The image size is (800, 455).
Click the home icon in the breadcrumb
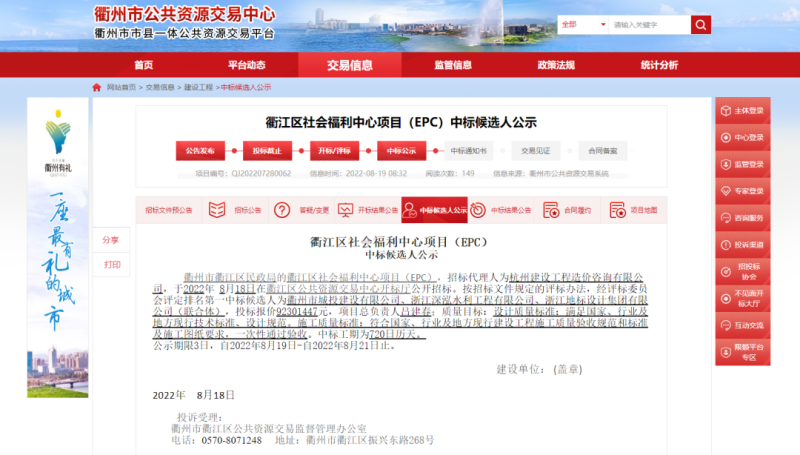click(x=97, y=88)
